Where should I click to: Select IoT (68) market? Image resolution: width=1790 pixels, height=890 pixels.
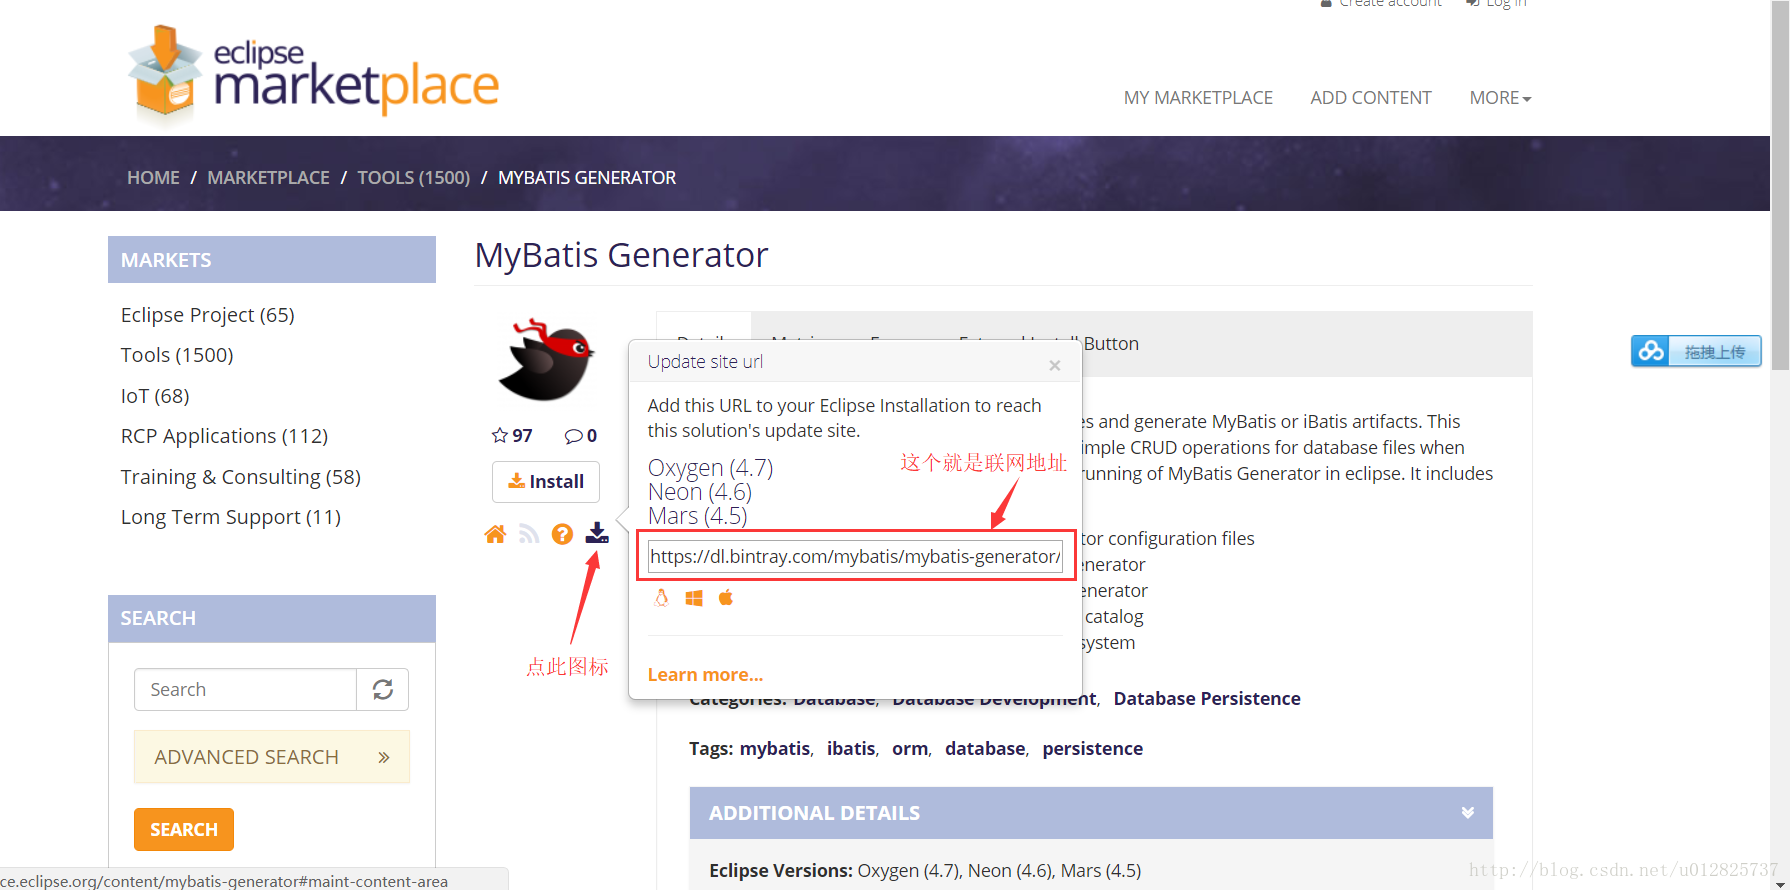click(x=155, y=396)
